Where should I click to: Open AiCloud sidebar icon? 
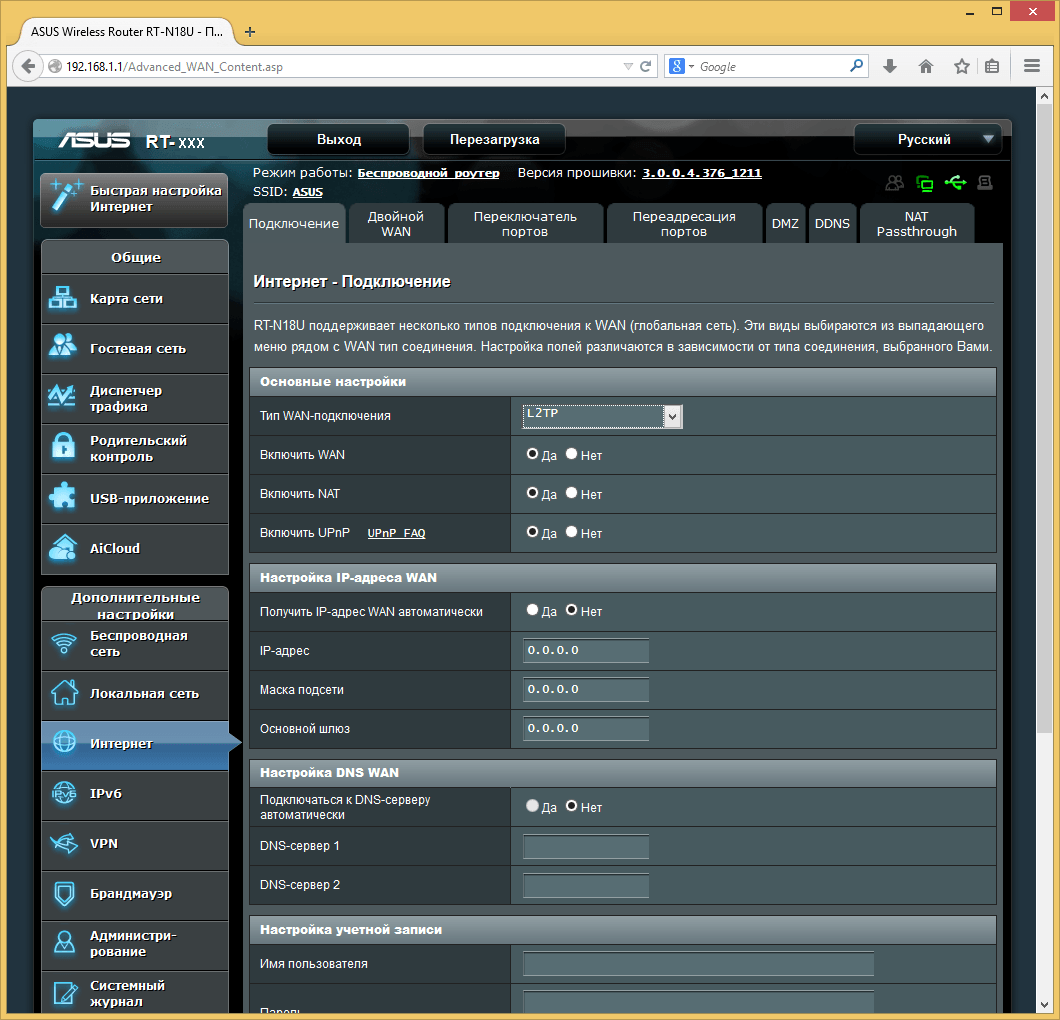[x=64, y=547]
